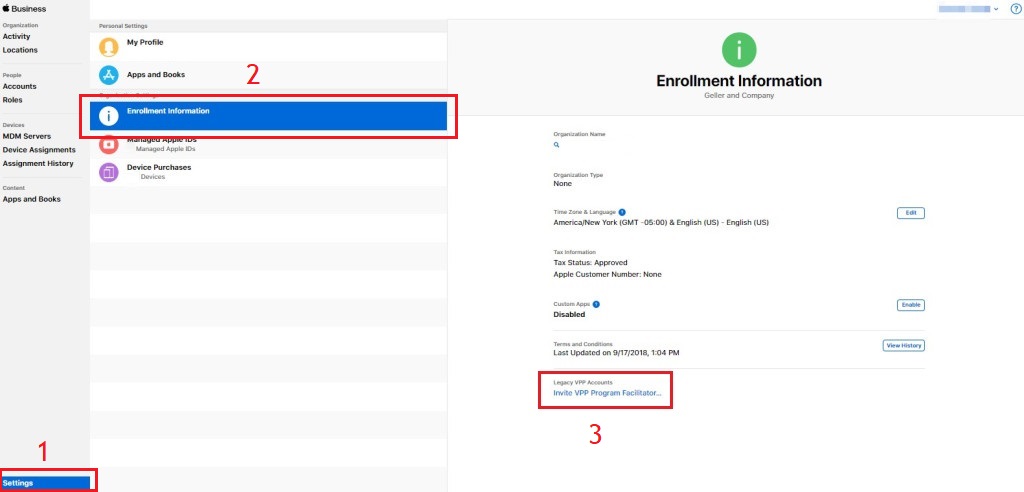Click the America/New York time zone value
The width and height of the screenshot is (1024, 492).
pos(661,223)
